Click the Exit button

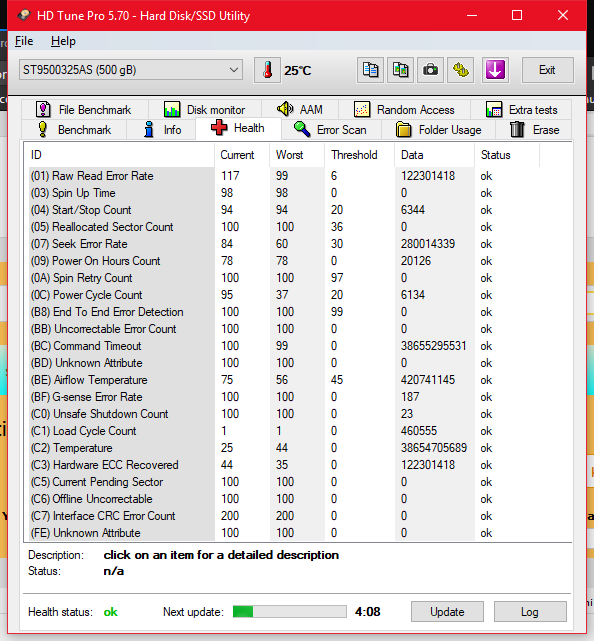pos(547,70)
